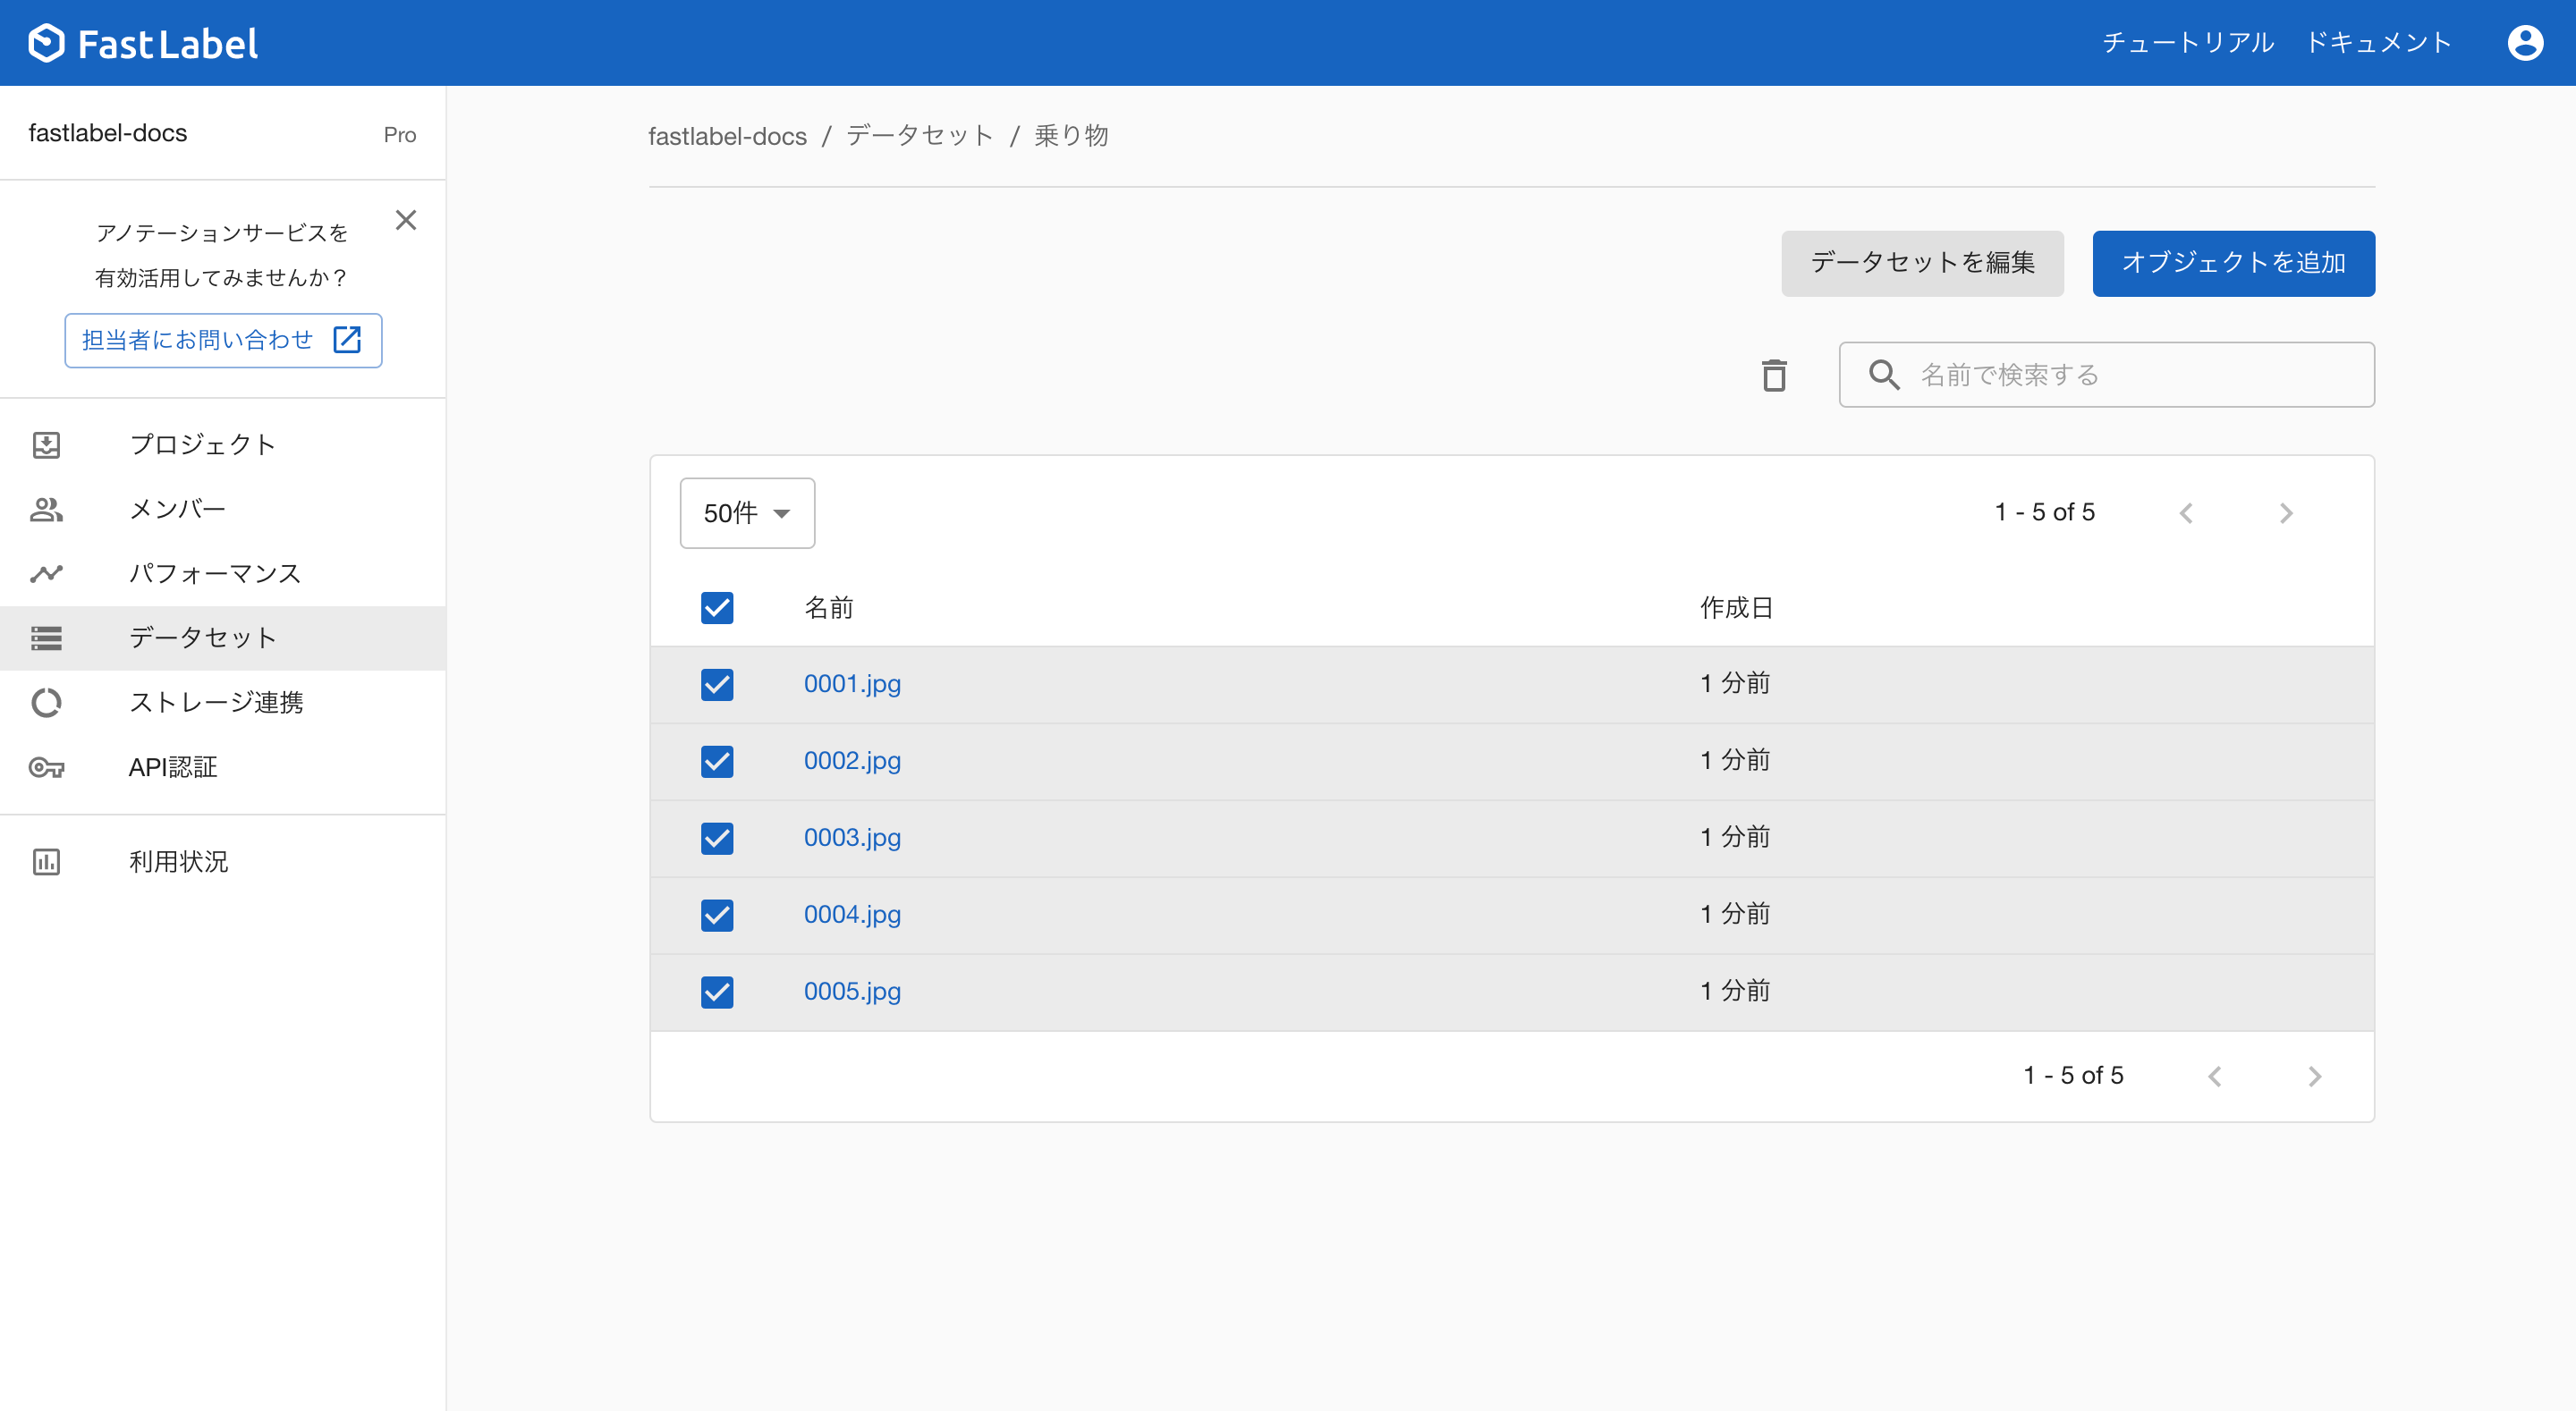The width and height of the screenshot is (2576, 1411).
Task: Open the ストレージ連携 menu item
Action: [x=222, y=703]
